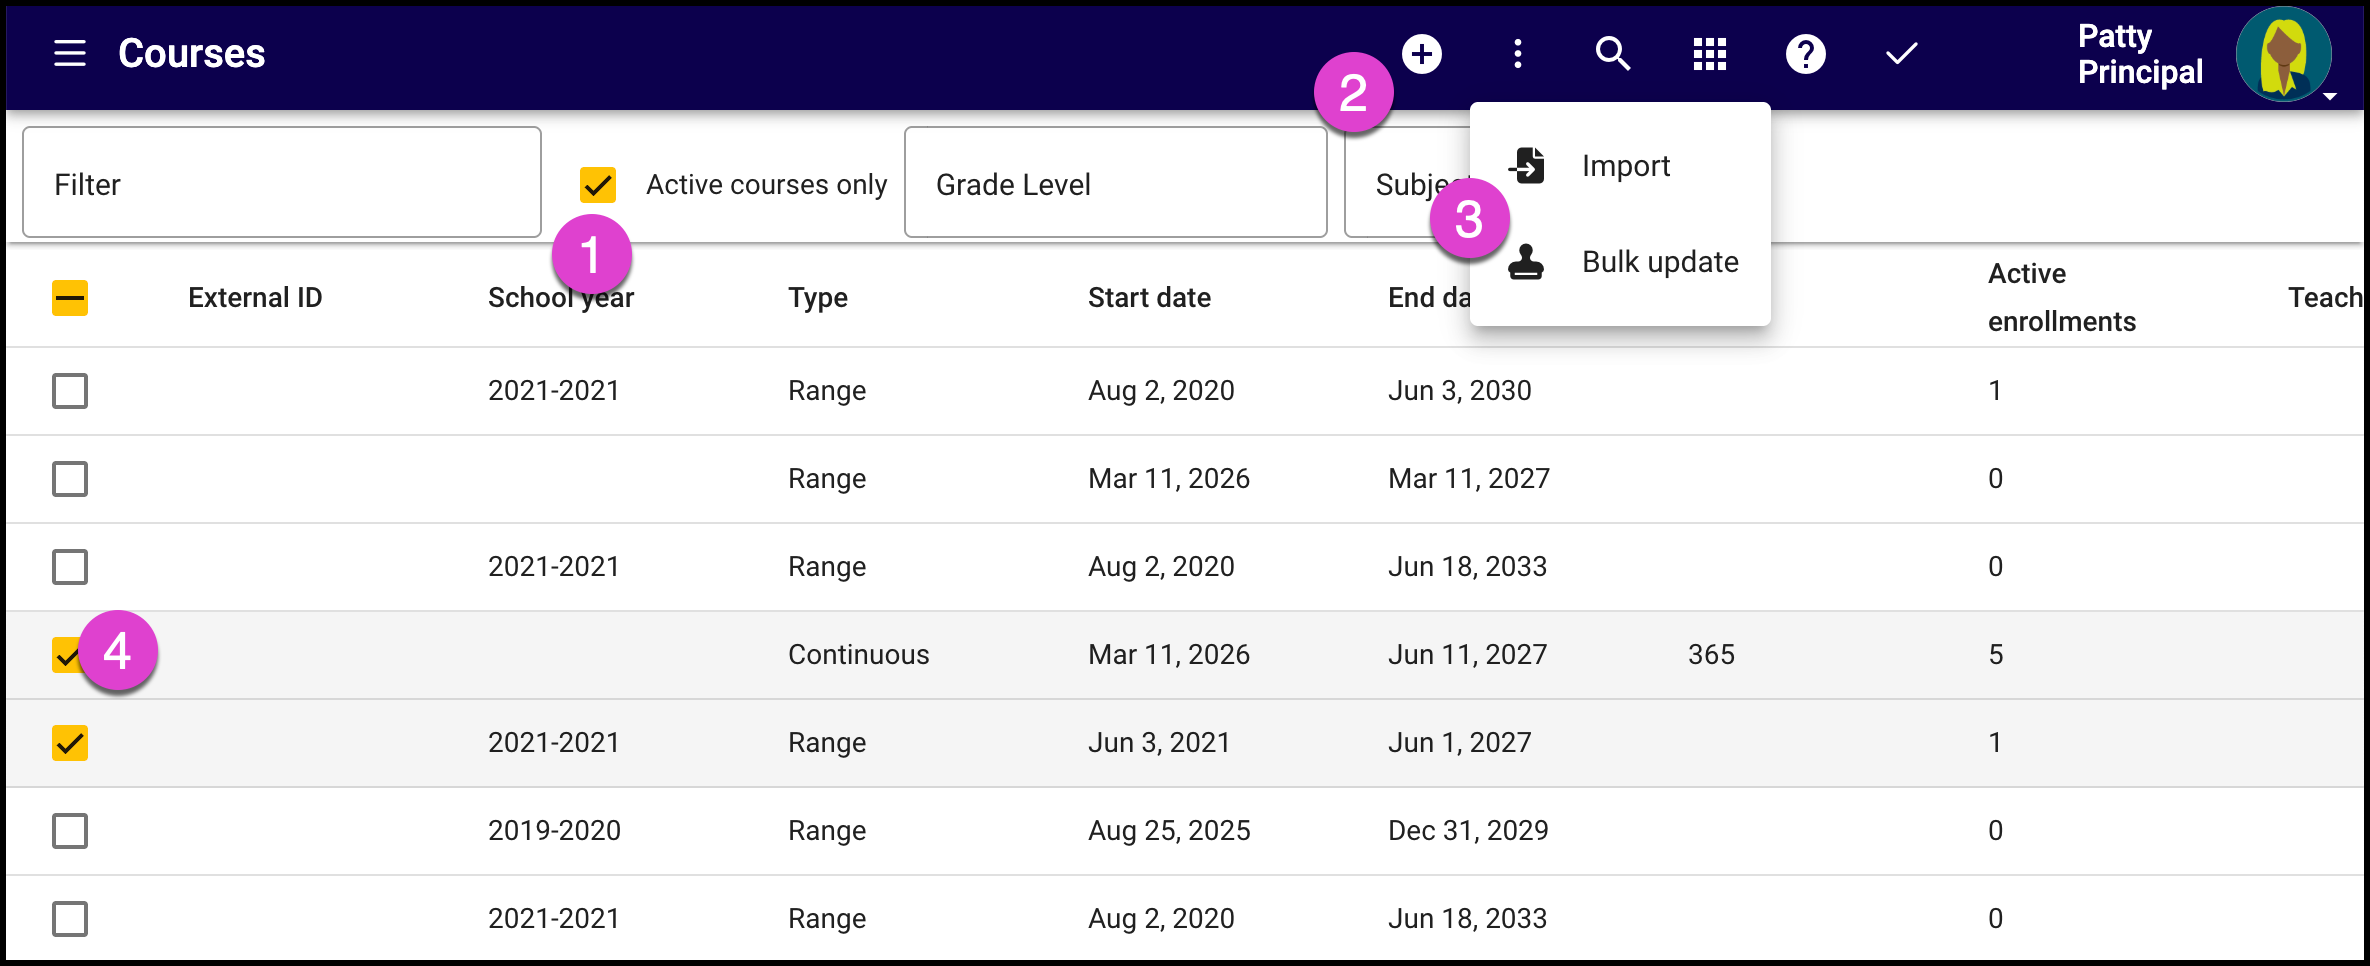This screenshot has width=2370, height=966.
Task: Choose Bulk update from the menu
Action: (x=1620, y=262)
